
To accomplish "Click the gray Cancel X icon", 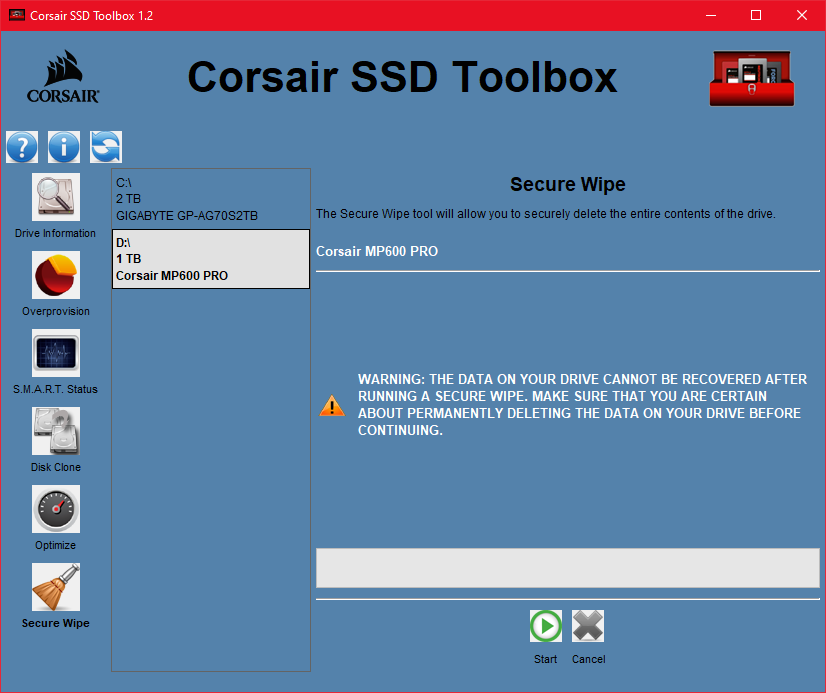I will click(x=588, y=626).
